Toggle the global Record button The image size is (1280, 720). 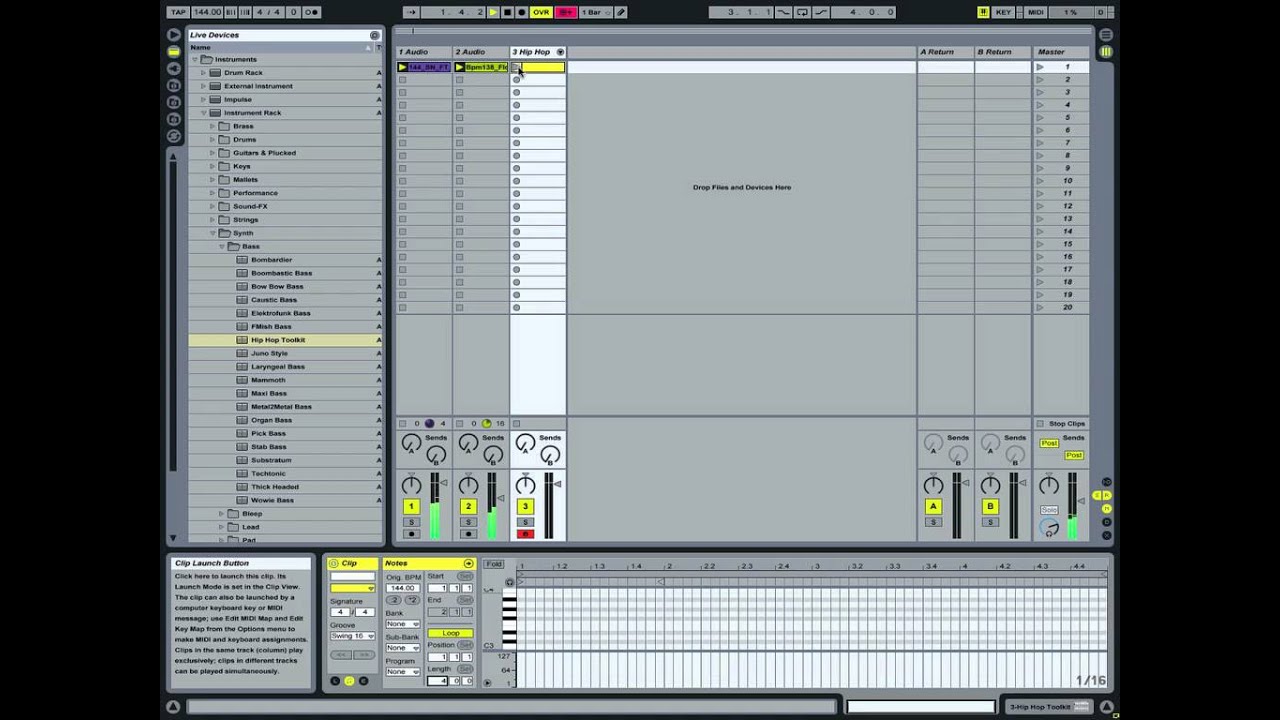point(521,12)
